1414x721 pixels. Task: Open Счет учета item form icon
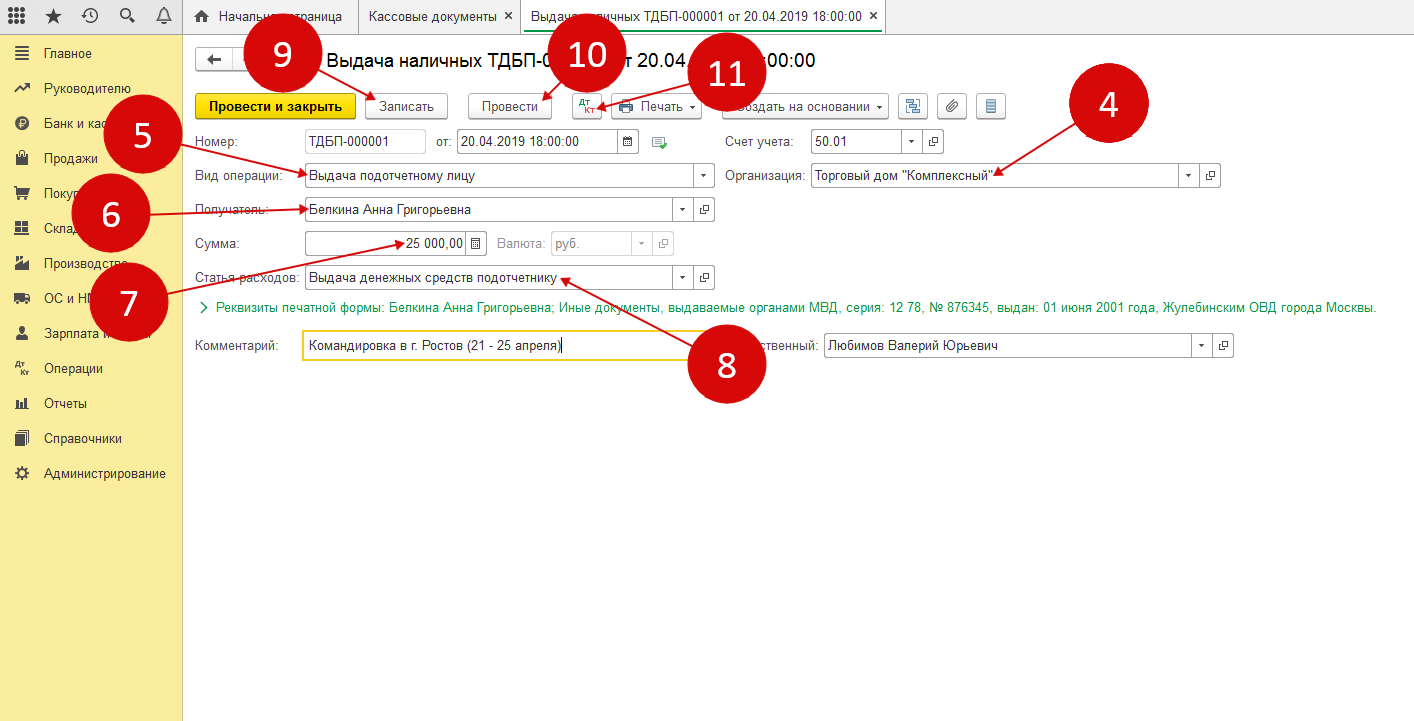pos(933,142)
